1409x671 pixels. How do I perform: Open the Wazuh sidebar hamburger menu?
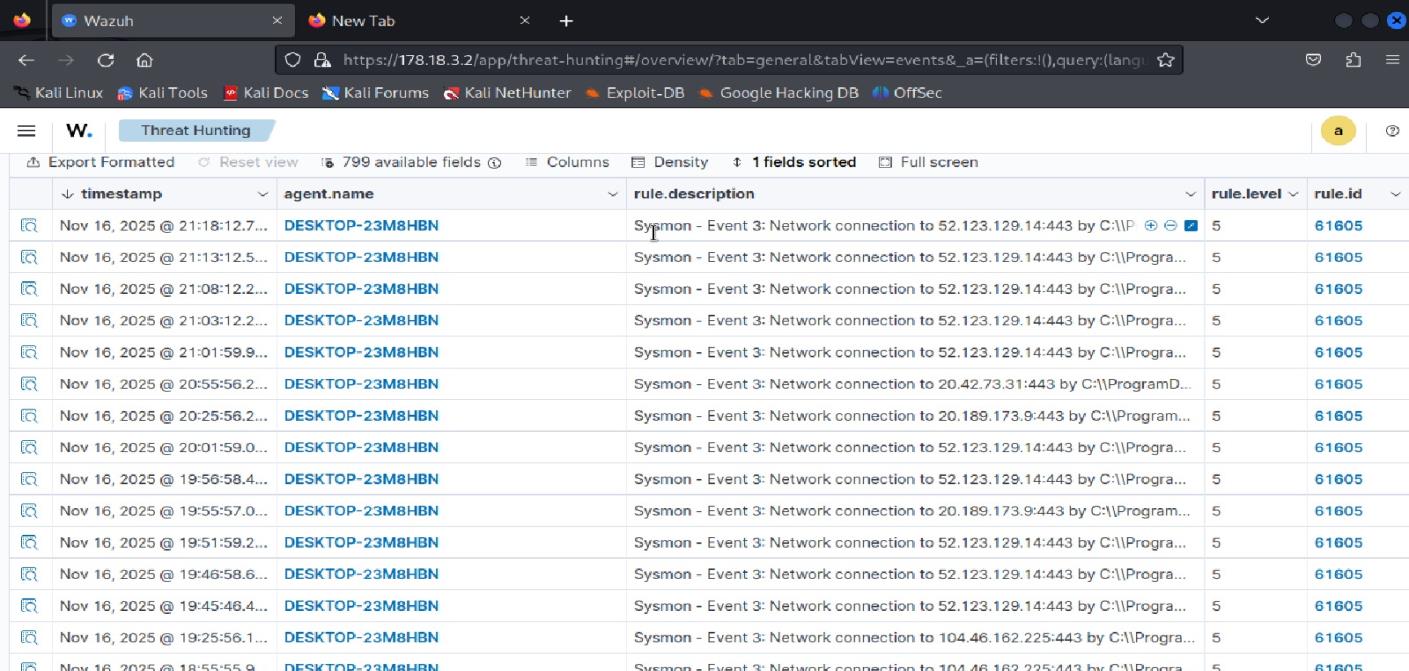[26, 130]
